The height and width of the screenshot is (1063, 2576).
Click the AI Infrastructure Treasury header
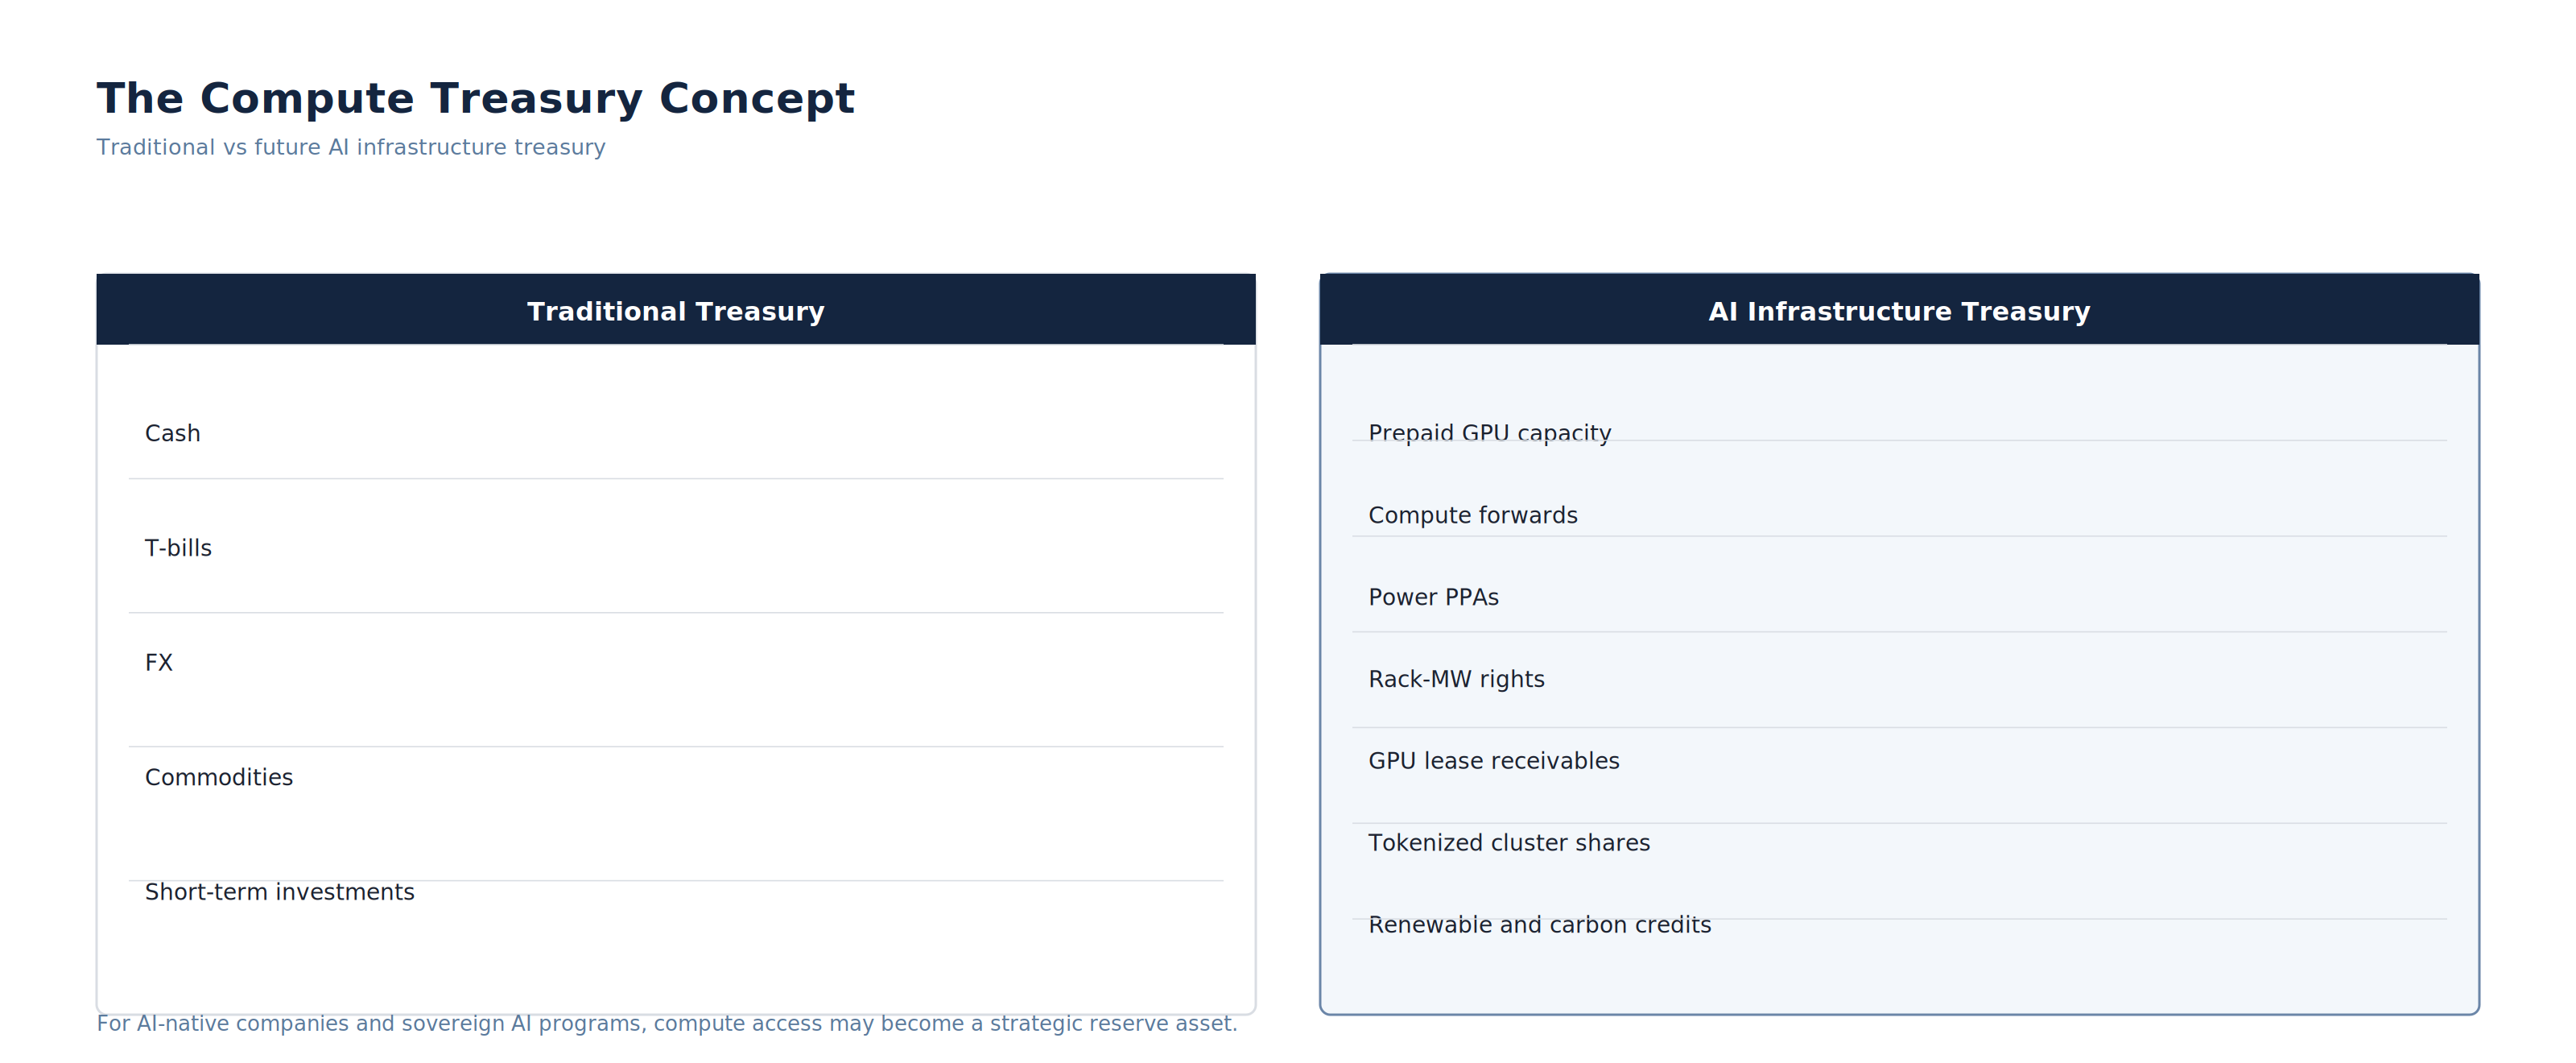(1899, 310)
